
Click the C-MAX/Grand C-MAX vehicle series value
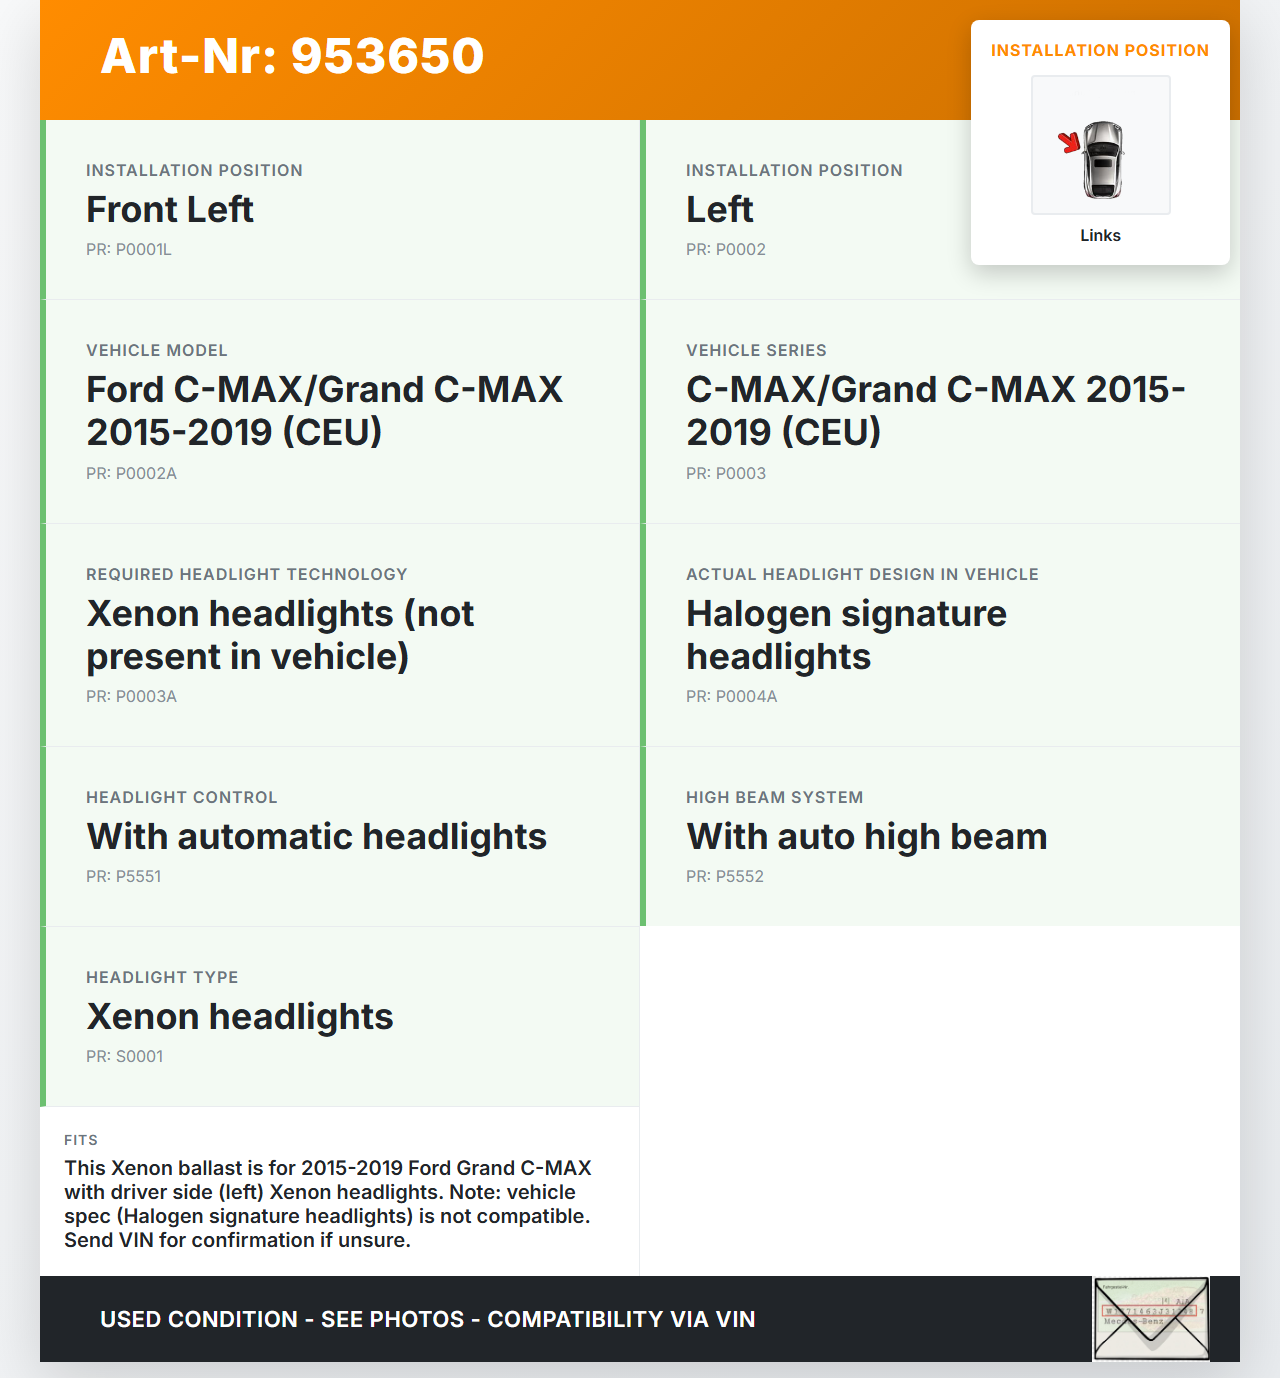(935, 411)
